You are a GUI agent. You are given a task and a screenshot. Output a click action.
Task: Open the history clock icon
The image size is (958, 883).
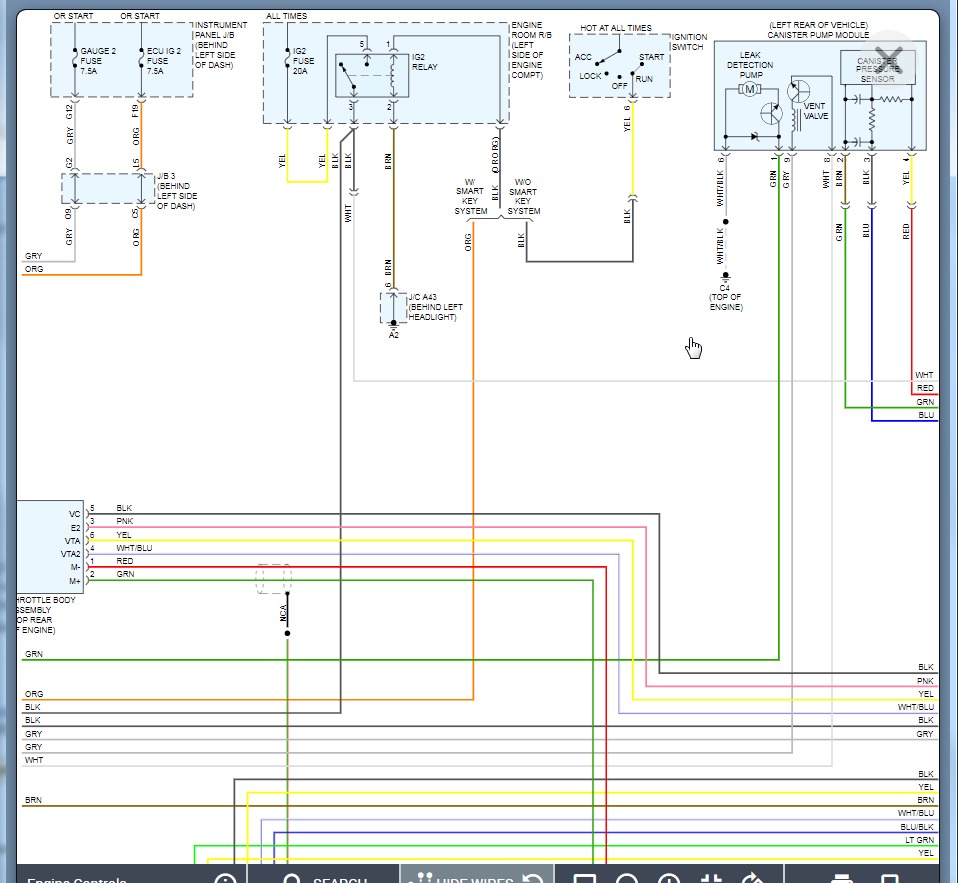click(668, 877)
